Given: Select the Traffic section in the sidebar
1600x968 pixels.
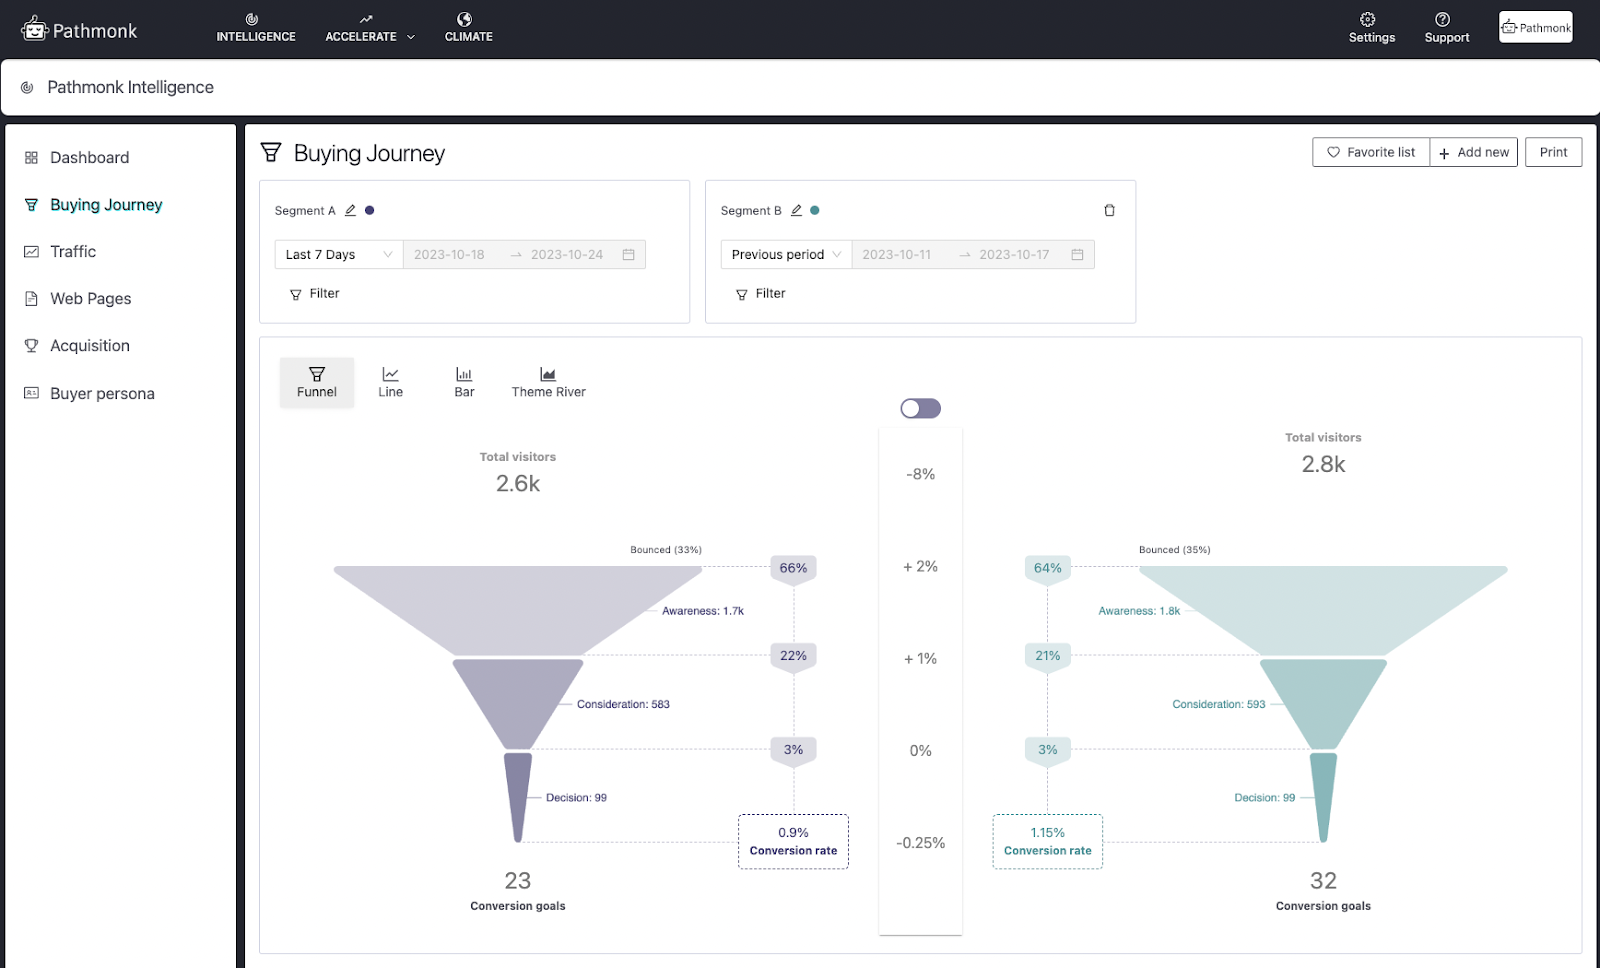Looking at the screenshot, I should 72,251.
